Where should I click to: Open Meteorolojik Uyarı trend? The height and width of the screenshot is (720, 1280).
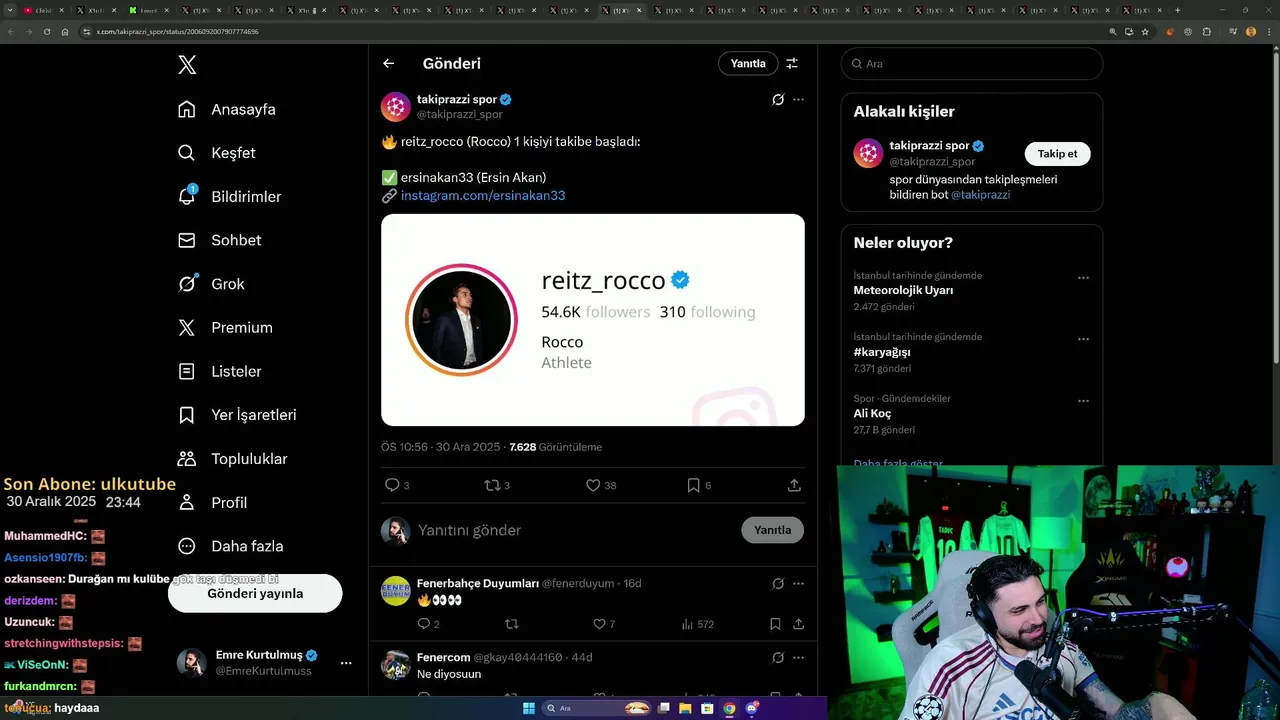[903, 290]
